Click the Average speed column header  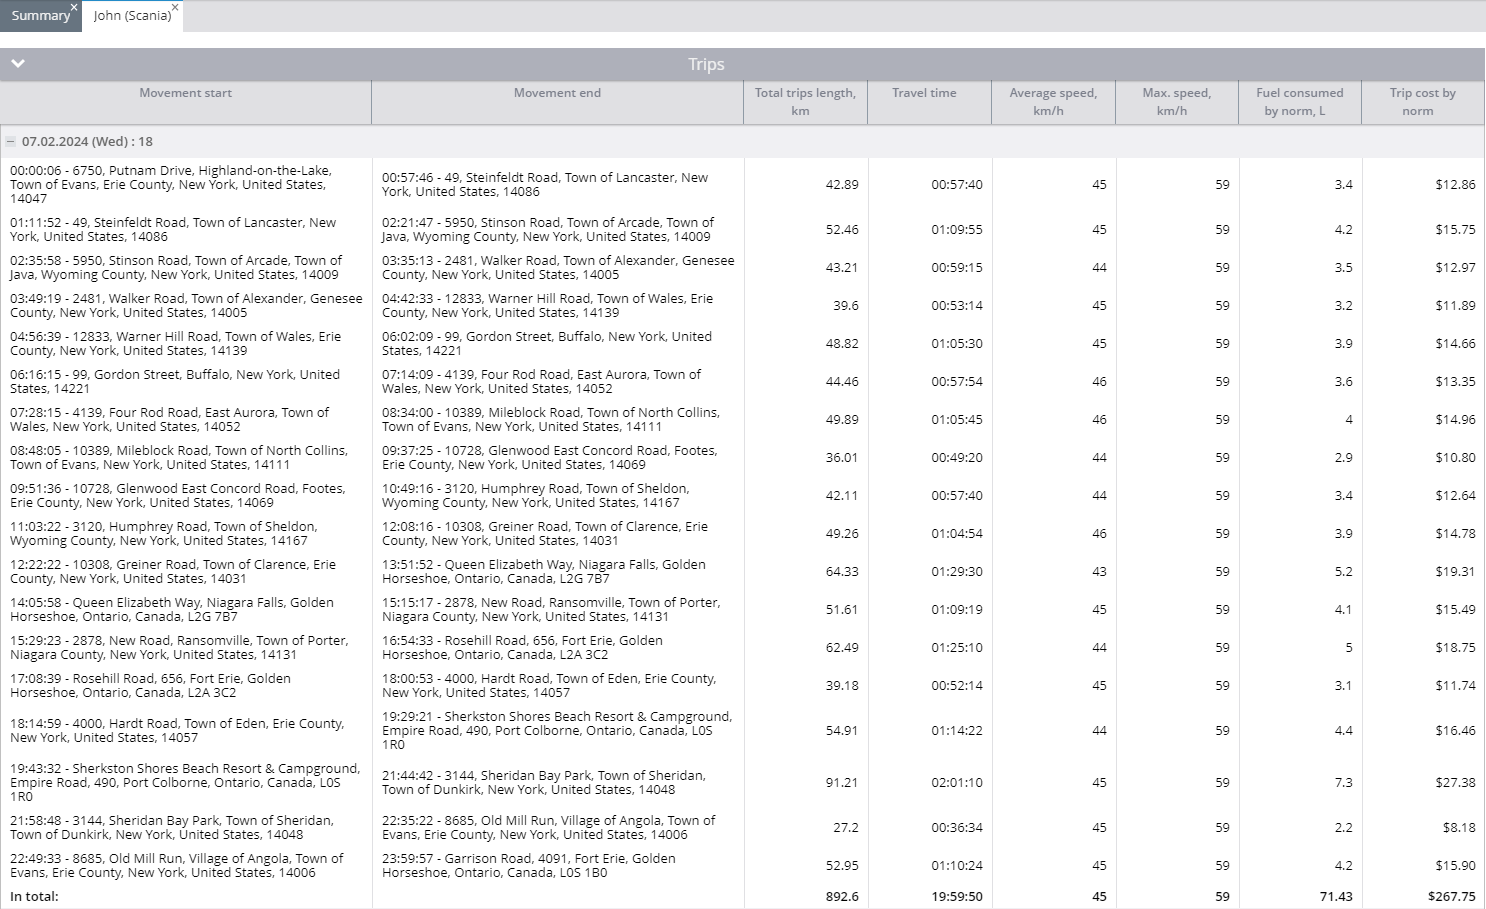point(1052,101)
